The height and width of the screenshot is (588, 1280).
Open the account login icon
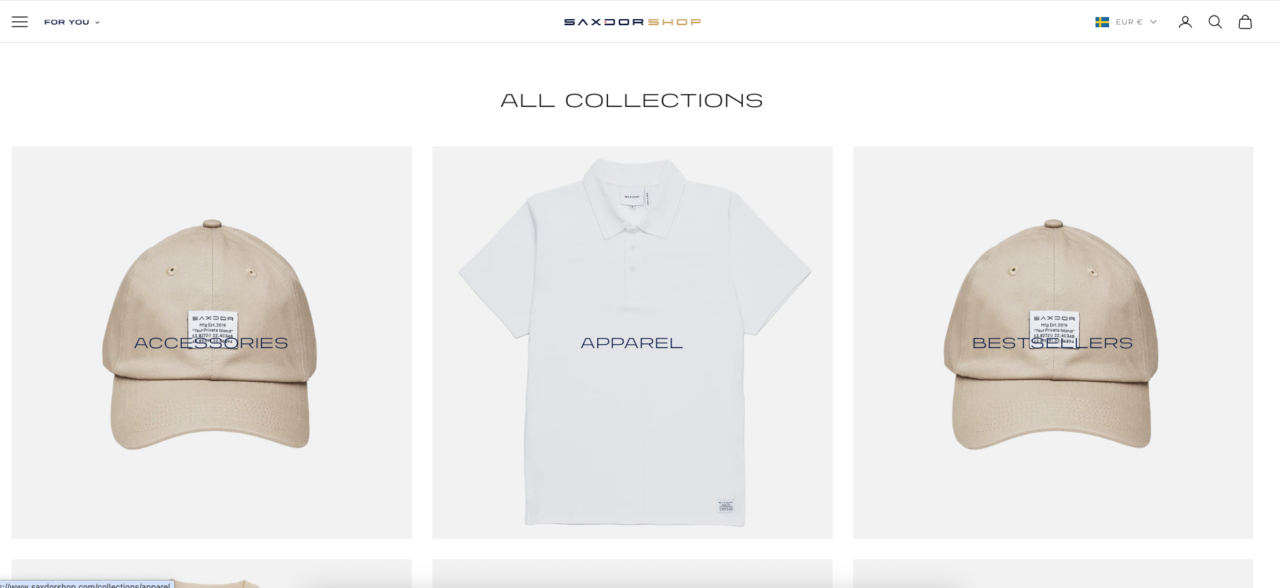(x=1185, y=22)
